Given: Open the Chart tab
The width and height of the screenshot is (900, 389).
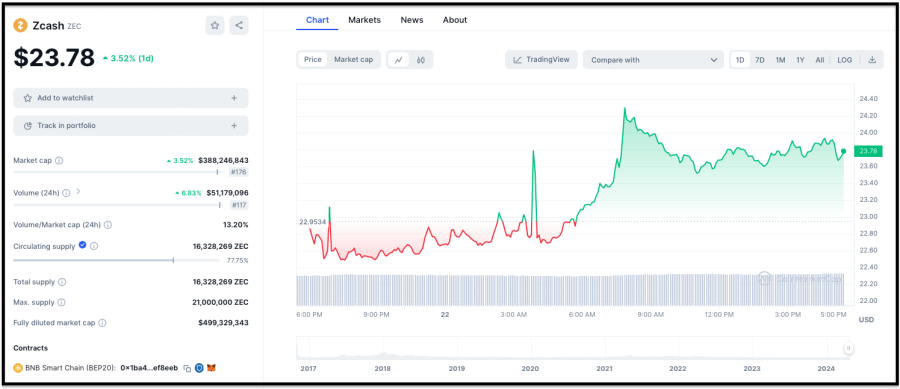Looking at the screenshot, I should pyautogui.click(x=317, y=20).
